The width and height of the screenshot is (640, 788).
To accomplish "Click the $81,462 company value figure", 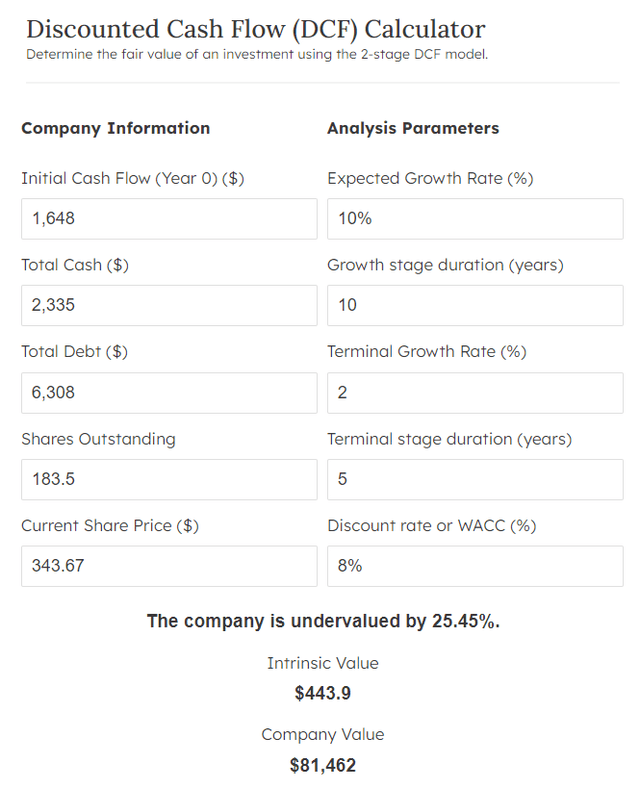I will [x=323, y=765].
